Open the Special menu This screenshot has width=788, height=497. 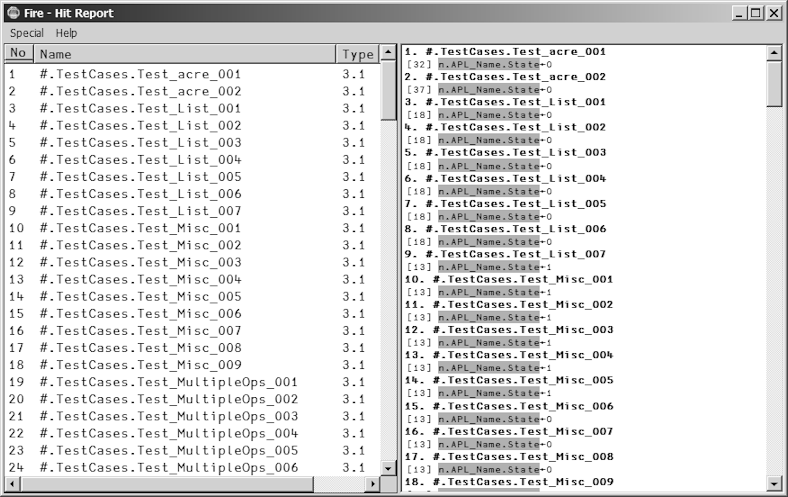[27, 33]
